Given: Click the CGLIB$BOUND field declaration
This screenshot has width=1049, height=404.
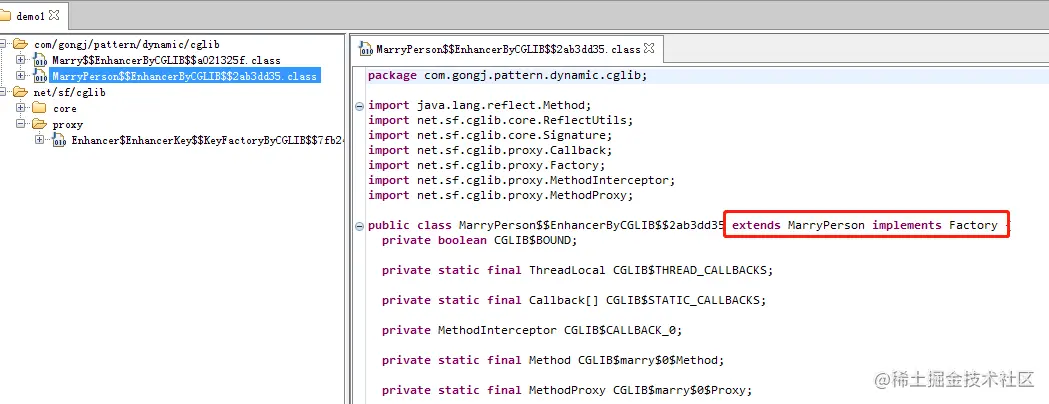Looking at the screenshot, I should [479, 240].
